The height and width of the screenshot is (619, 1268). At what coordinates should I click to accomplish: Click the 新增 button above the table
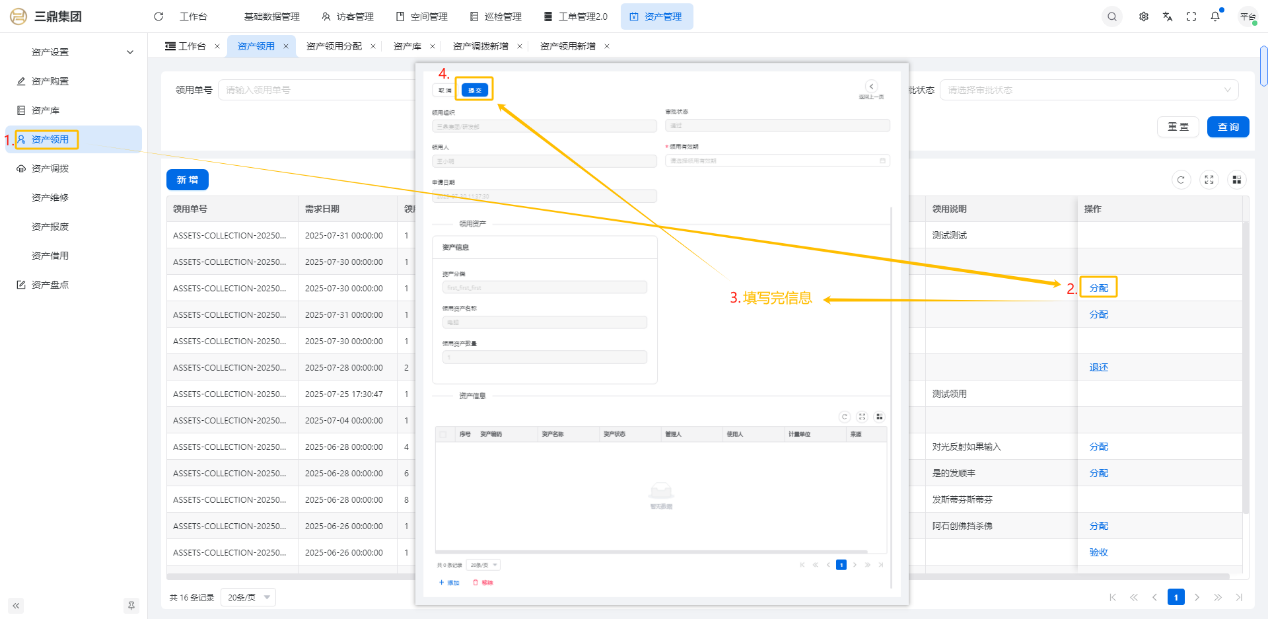187,180
